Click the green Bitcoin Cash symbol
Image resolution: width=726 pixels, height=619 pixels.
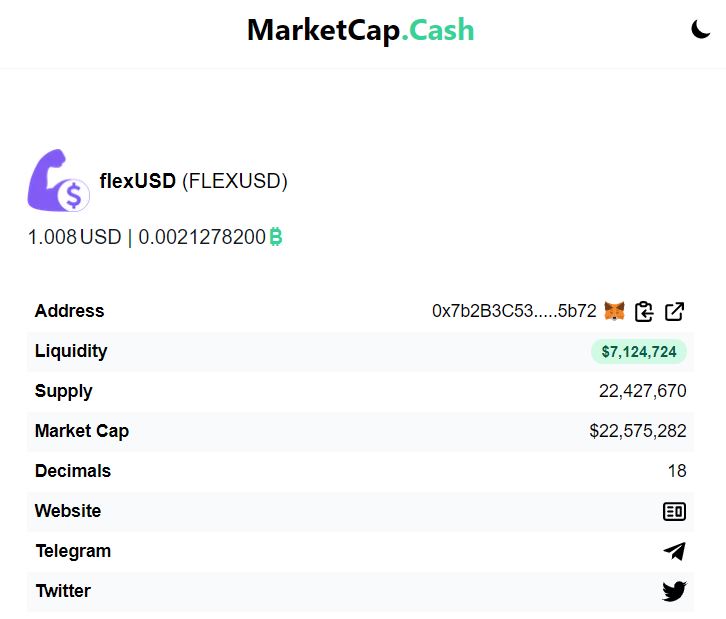pyautogui.click(x=276, y=237)
